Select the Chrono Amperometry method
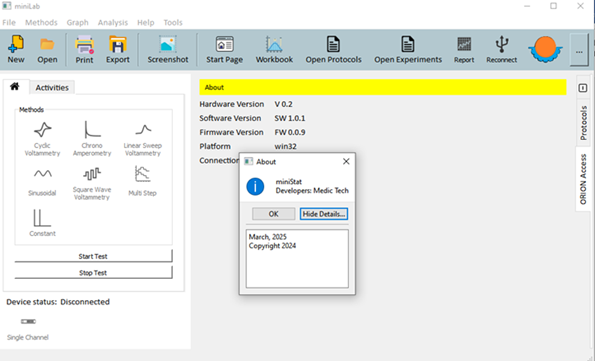 coord(92,138)
